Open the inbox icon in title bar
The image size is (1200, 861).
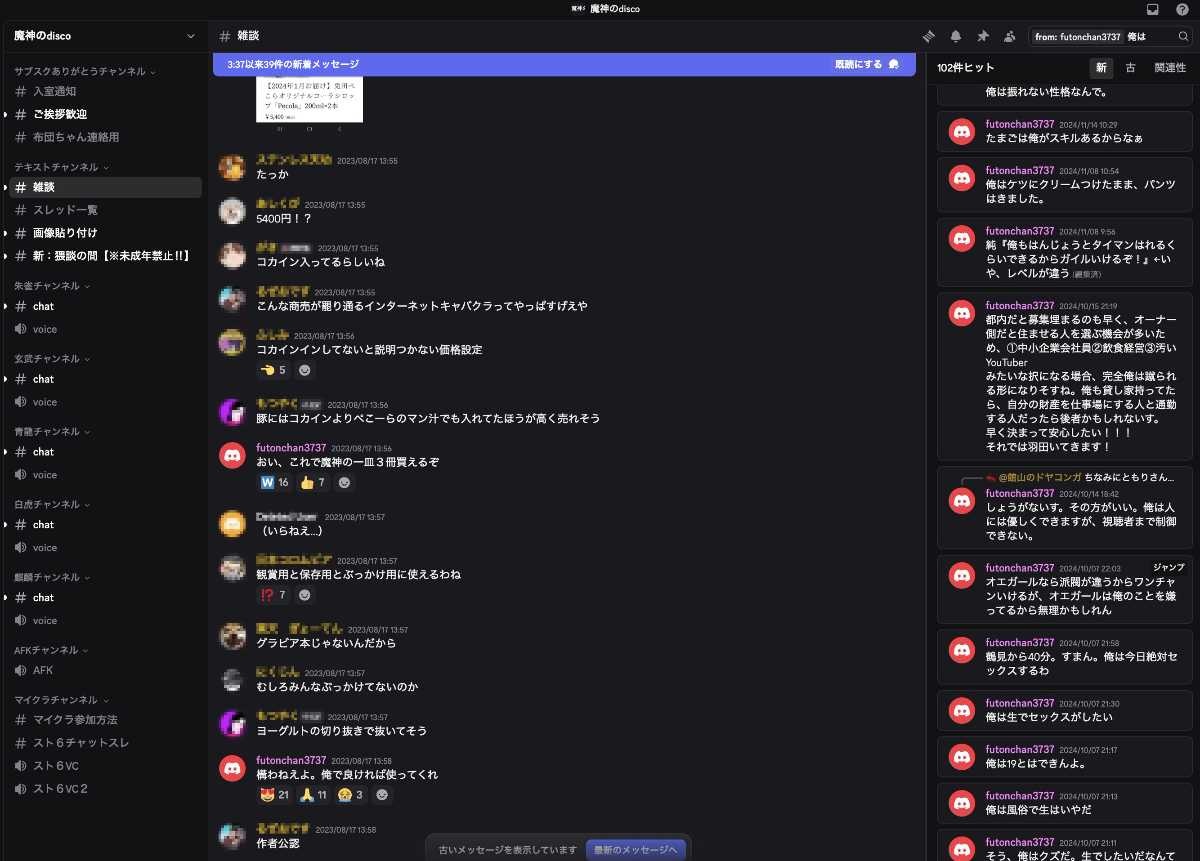(x=1153, y=9)
